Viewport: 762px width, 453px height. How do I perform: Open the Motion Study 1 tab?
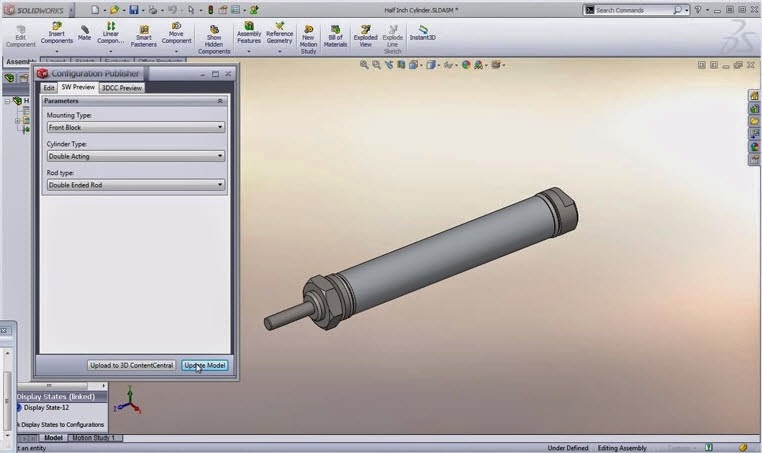(94, 438)
